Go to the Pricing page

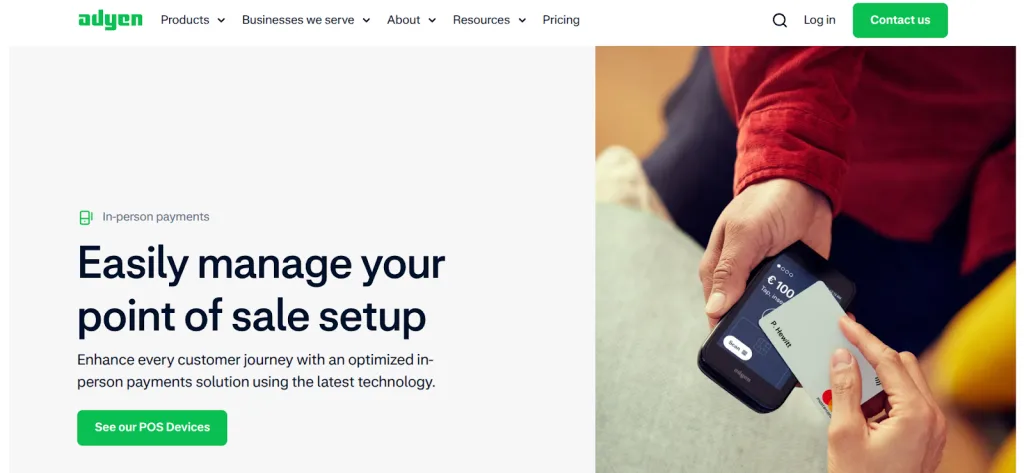(561, 20)
